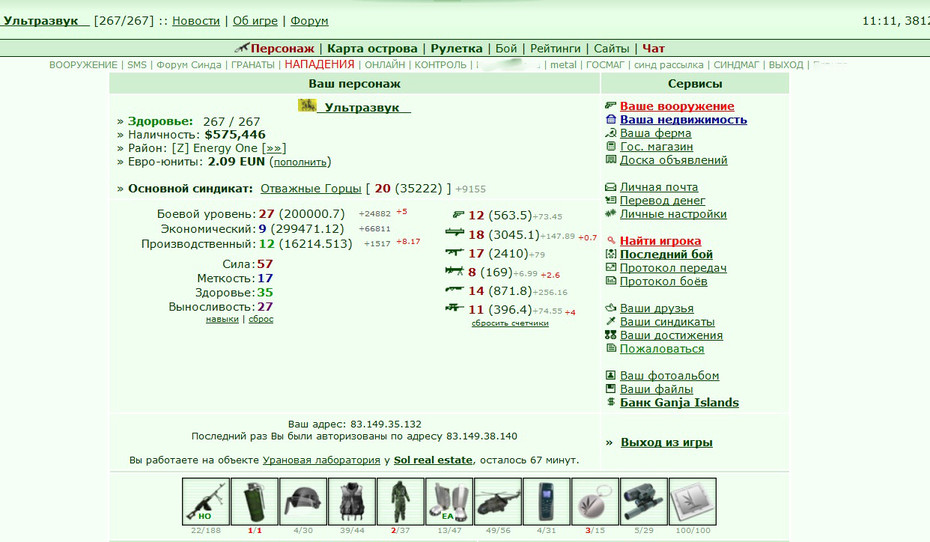The width and height of the screenshot is (930, 542).
Task: Open the SMS shortcut link
Action: pos(137,65)
